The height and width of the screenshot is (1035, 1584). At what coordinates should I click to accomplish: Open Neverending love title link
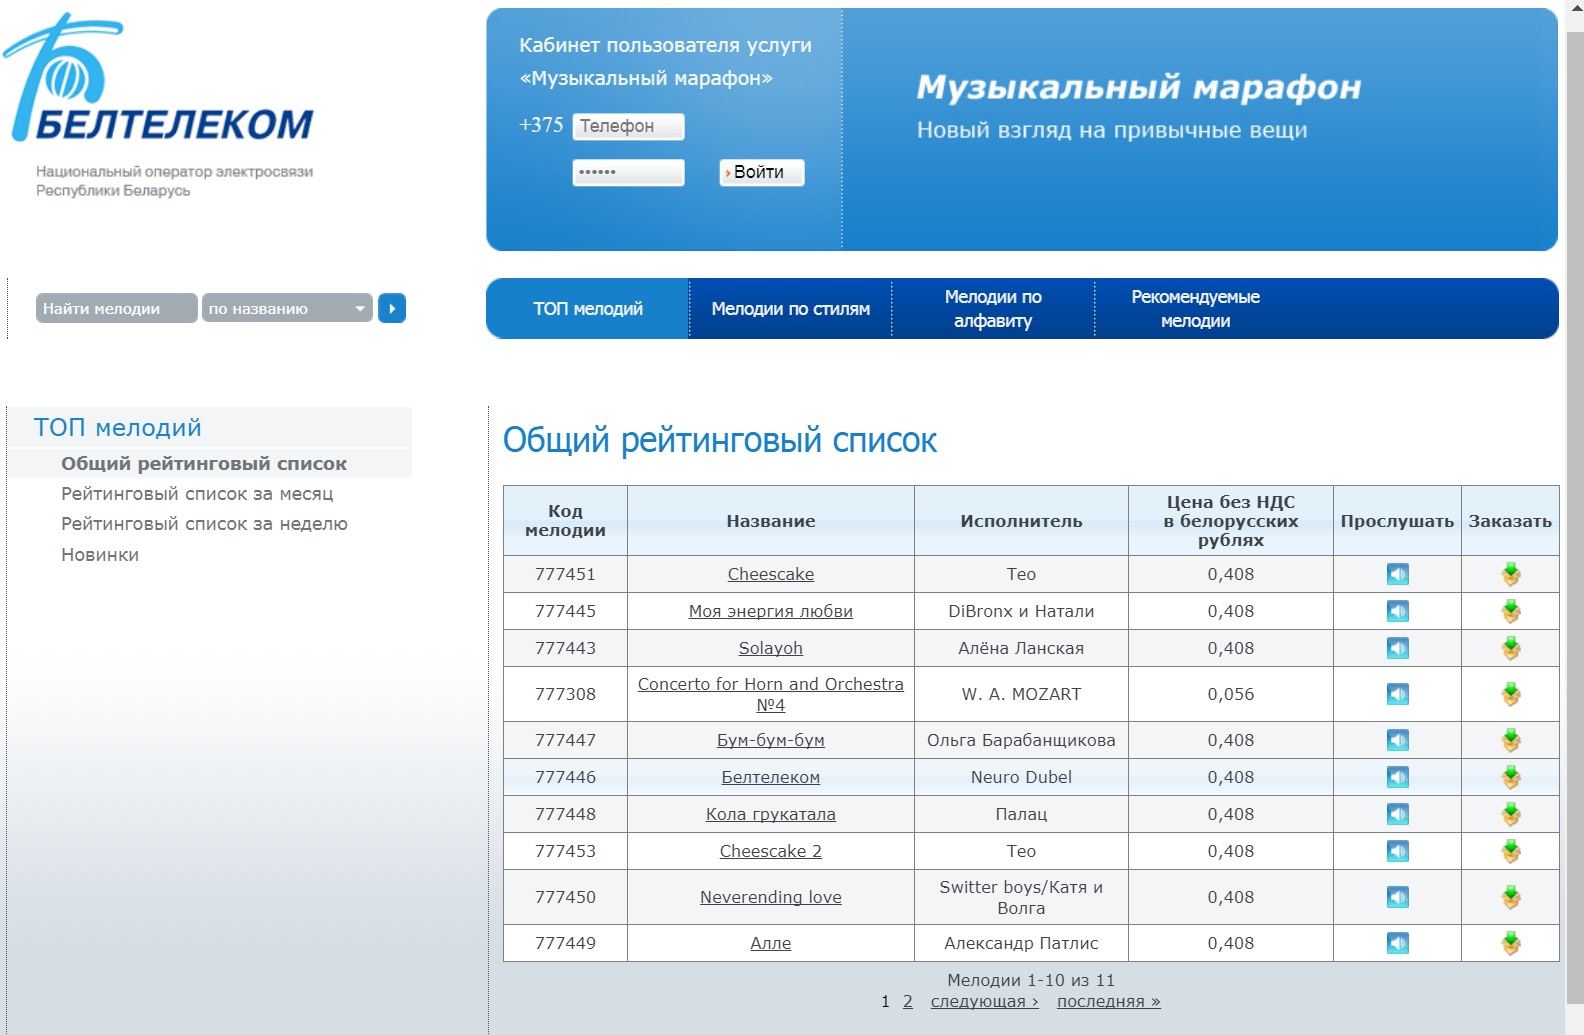tap(771, 897)
